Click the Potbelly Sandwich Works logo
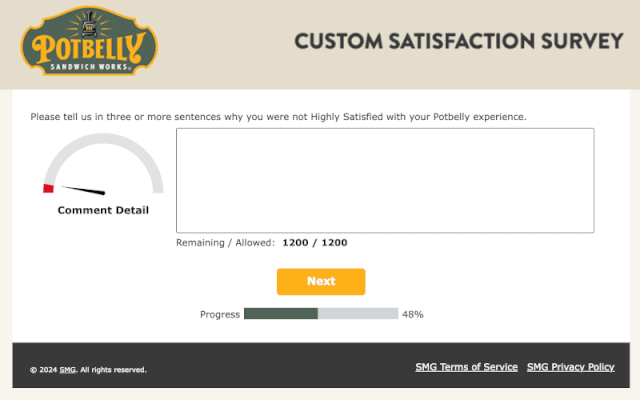Screen dimensions: 640x400 89,41
